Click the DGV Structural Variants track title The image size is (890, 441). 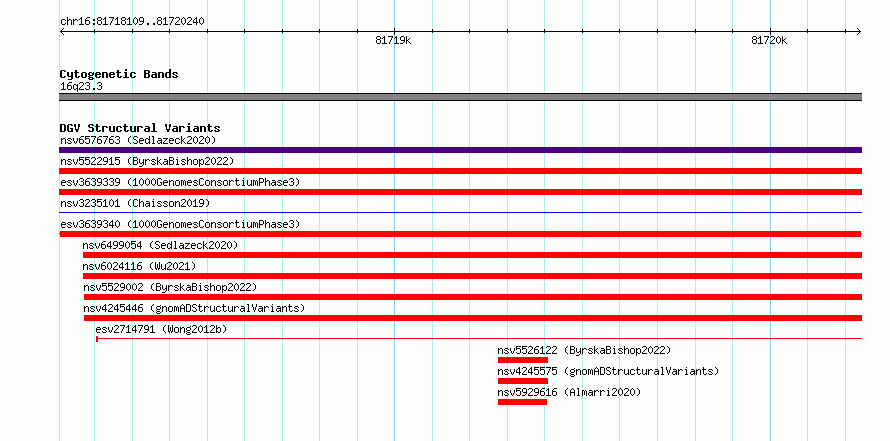point(140,128)
